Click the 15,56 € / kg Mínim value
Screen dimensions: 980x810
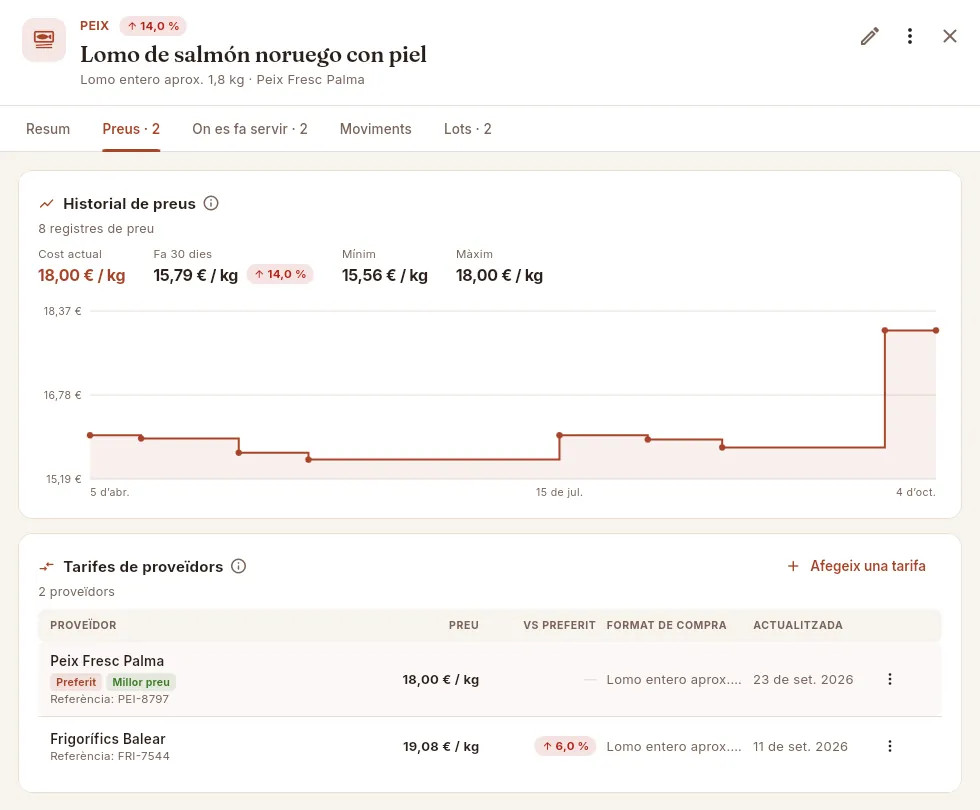(385, 276)
